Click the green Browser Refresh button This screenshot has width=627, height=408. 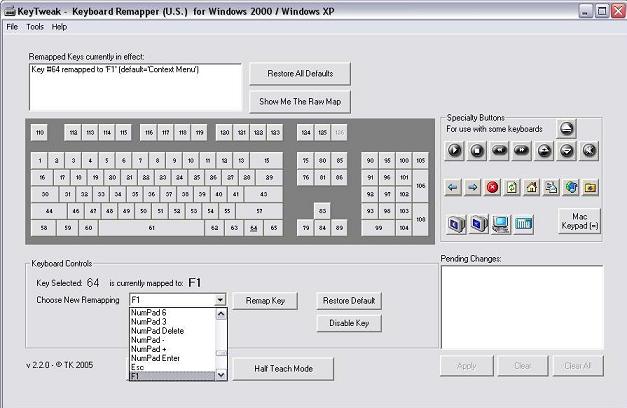click(x=512, y=187)
